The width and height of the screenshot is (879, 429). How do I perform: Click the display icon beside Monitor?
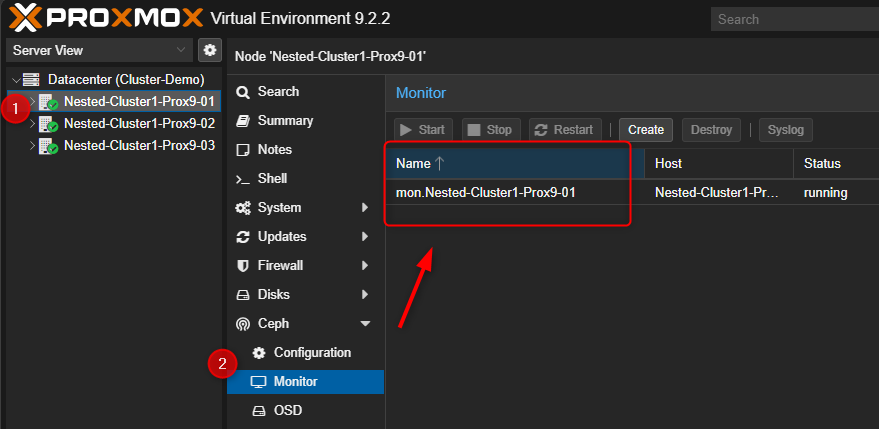[258, 382]
